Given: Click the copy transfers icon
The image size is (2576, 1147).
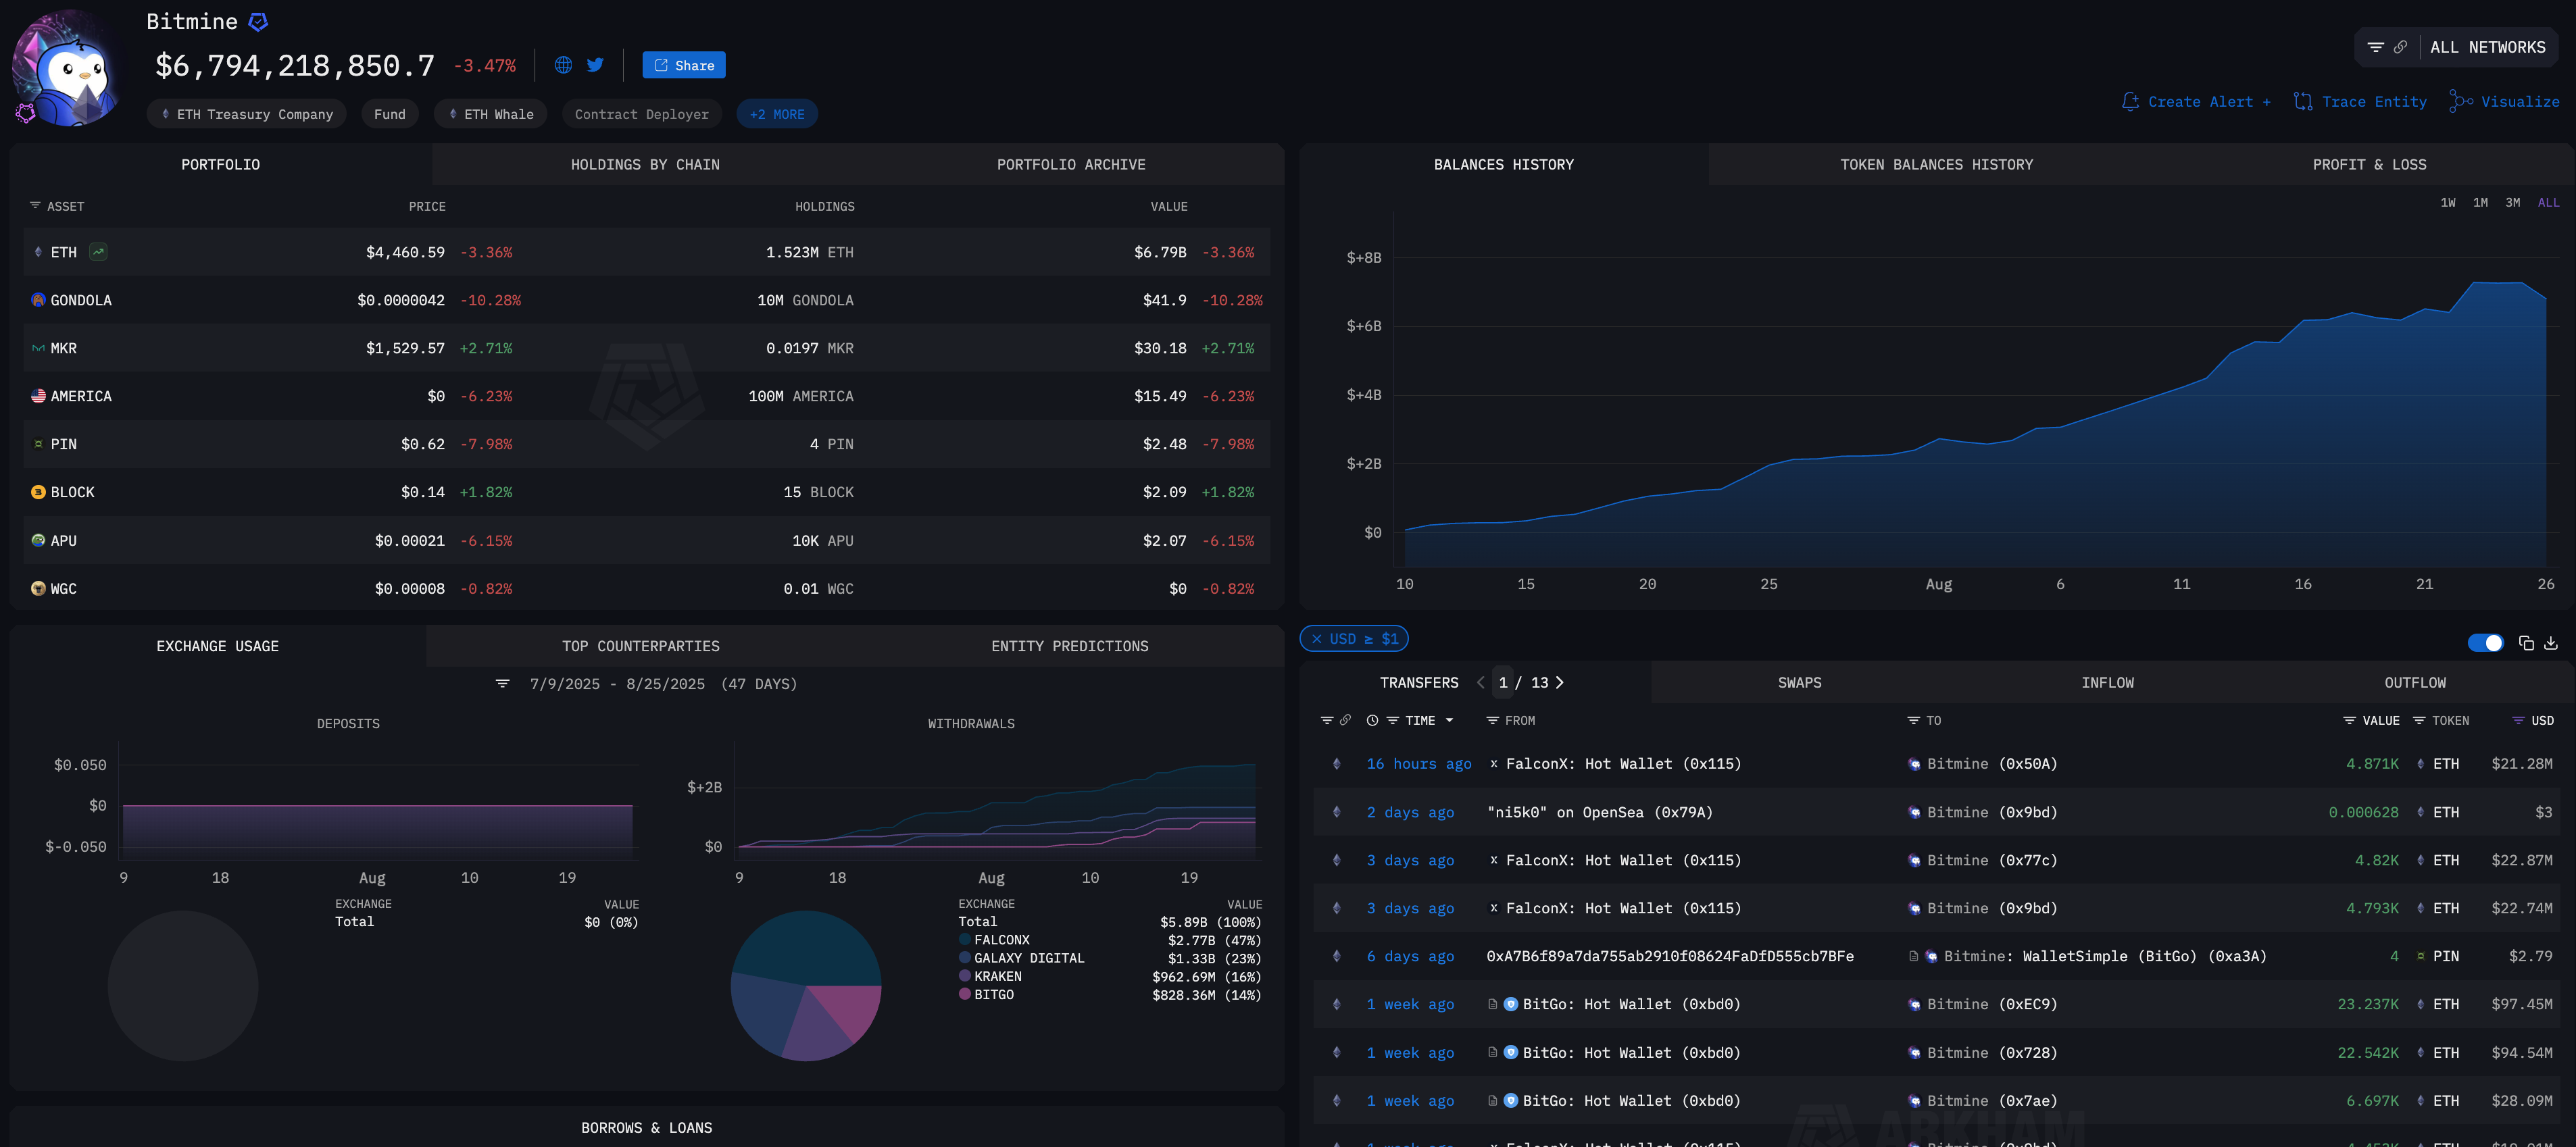Looking at the screenshot, I should click(2526, 643).
